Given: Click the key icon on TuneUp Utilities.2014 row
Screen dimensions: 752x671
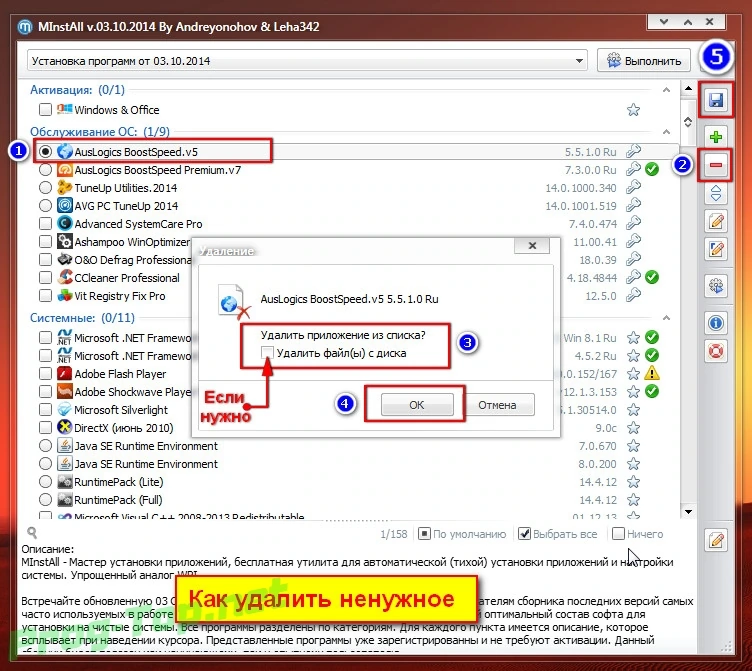Looking at the screenshot, I should (633, 188).
